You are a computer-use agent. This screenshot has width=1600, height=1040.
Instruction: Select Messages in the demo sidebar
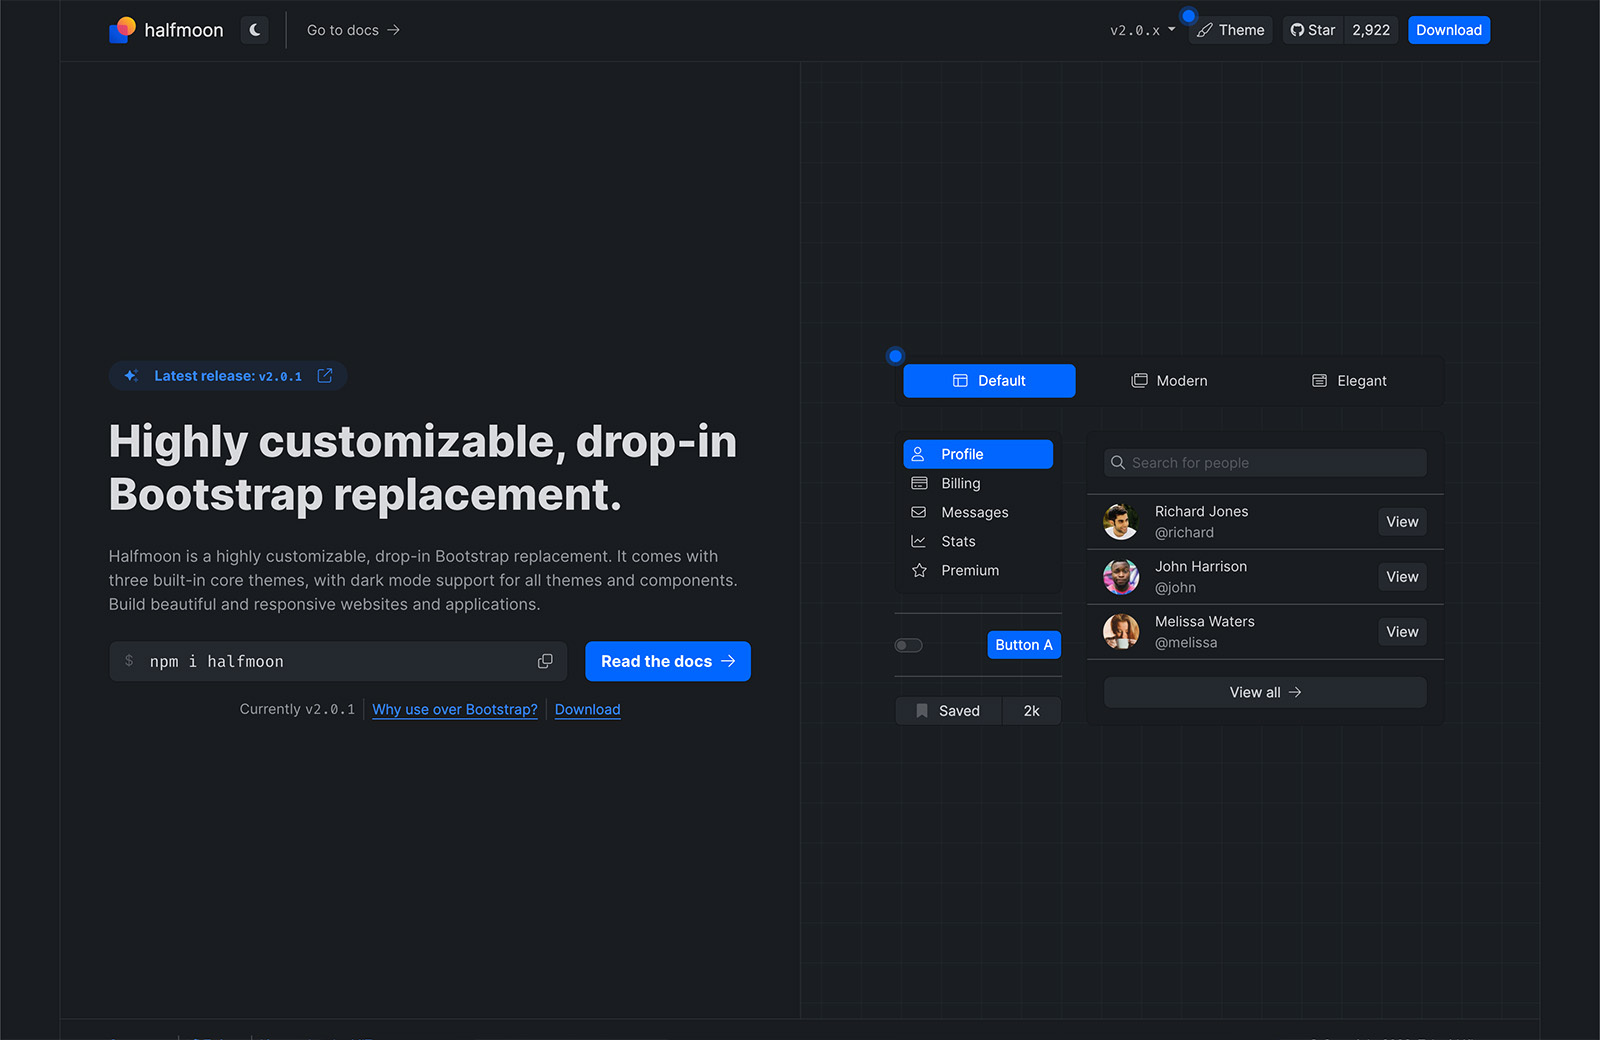click(978, 512)
